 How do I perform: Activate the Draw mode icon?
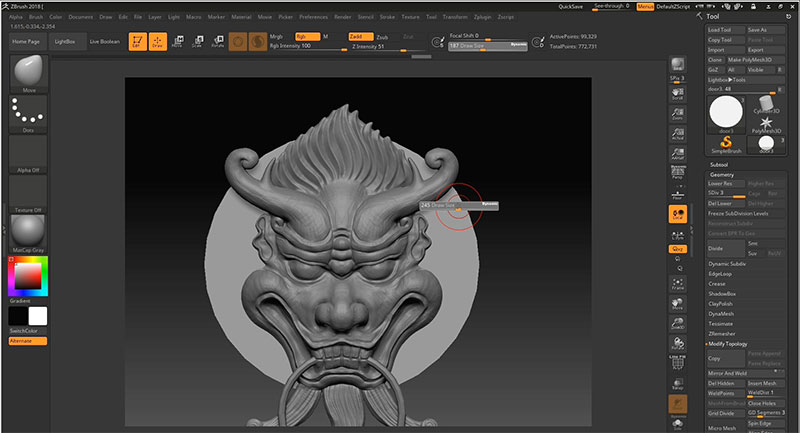[x=157, y=41]
